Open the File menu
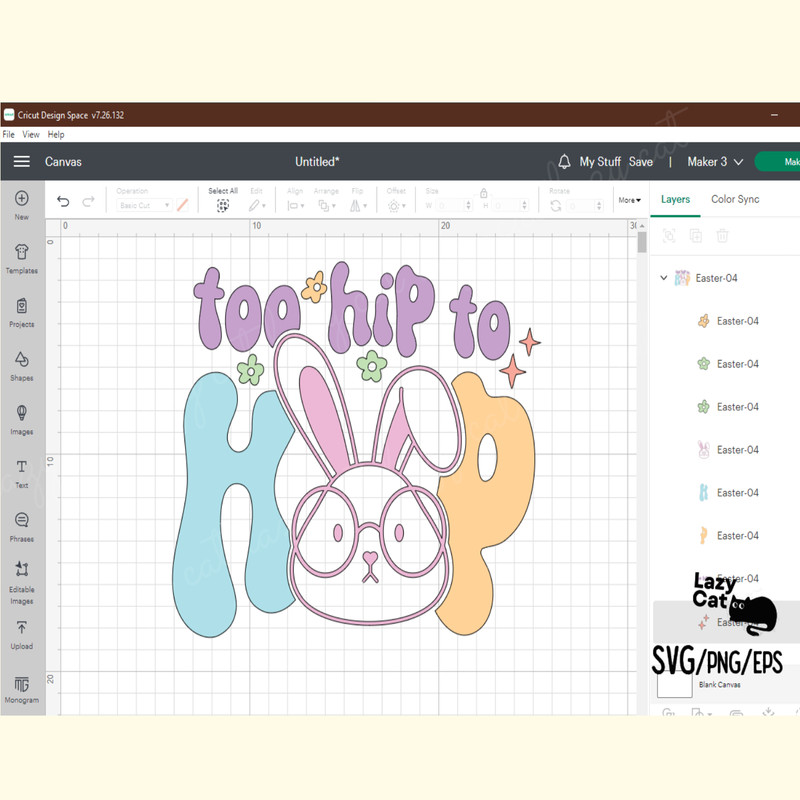800x800 pixels. (8, 133)
